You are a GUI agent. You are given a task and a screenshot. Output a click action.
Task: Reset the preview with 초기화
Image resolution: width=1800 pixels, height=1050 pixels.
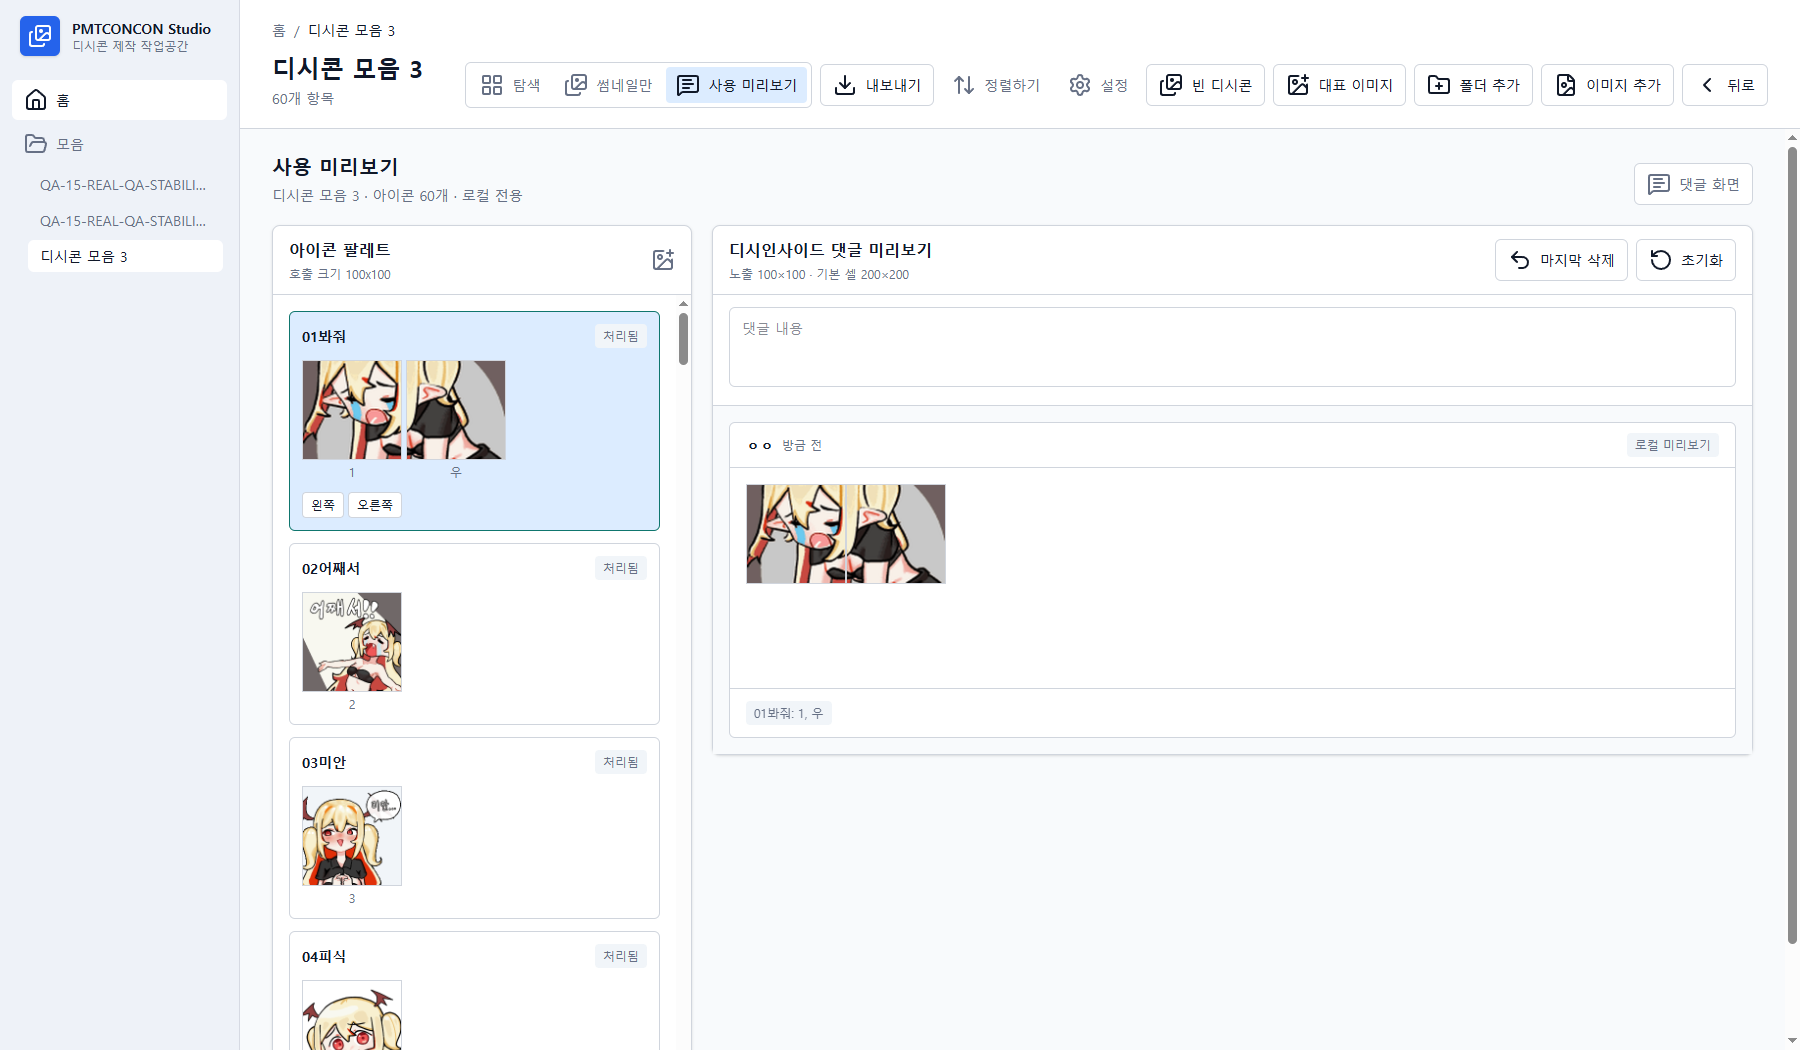click(1686, 260)
